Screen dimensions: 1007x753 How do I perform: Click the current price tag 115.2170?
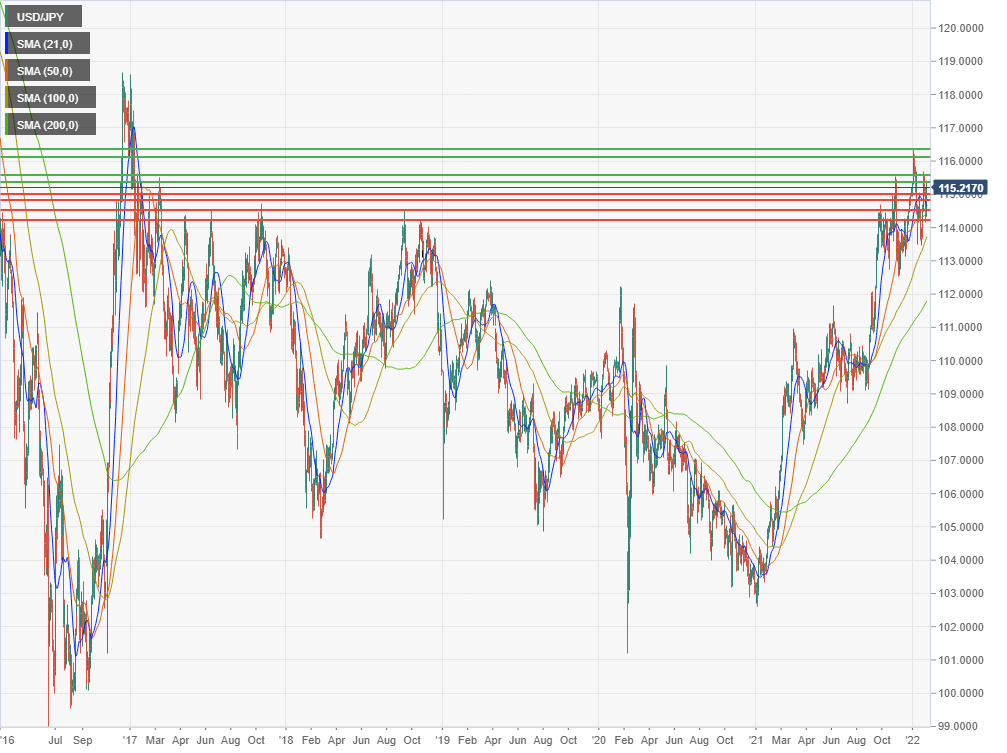click(x=960, y=188)
